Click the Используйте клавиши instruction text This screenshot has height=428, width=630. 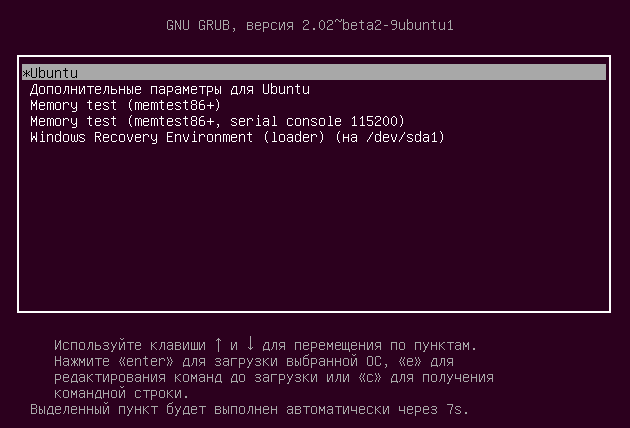click(130, 345)
